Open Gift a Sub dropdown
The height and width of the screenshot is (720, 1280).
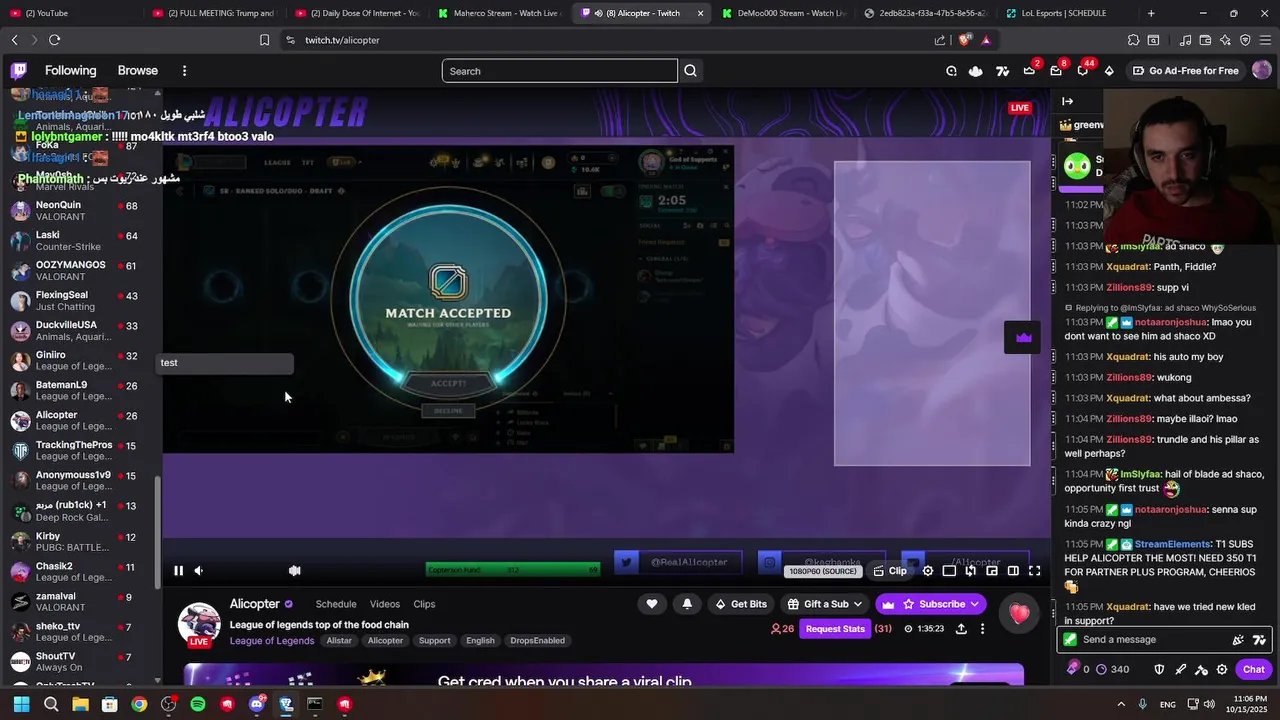(825, 604)
